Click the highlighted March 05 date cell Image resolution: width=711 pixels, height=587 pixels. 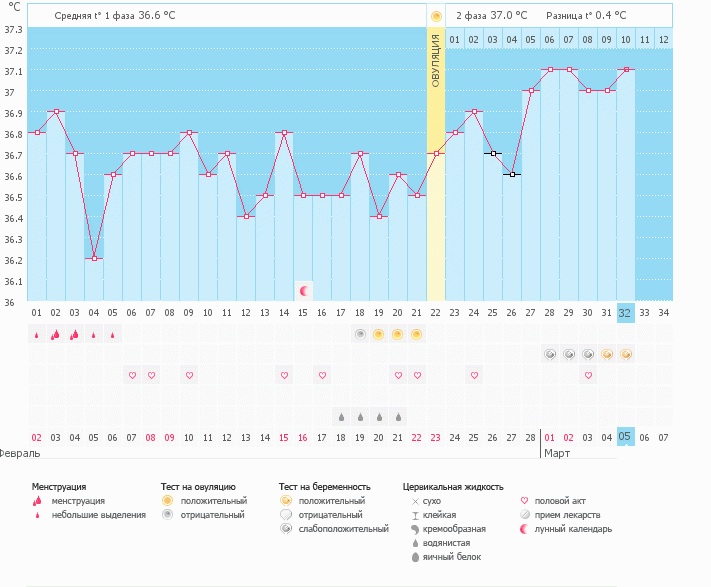click(626, 437)
